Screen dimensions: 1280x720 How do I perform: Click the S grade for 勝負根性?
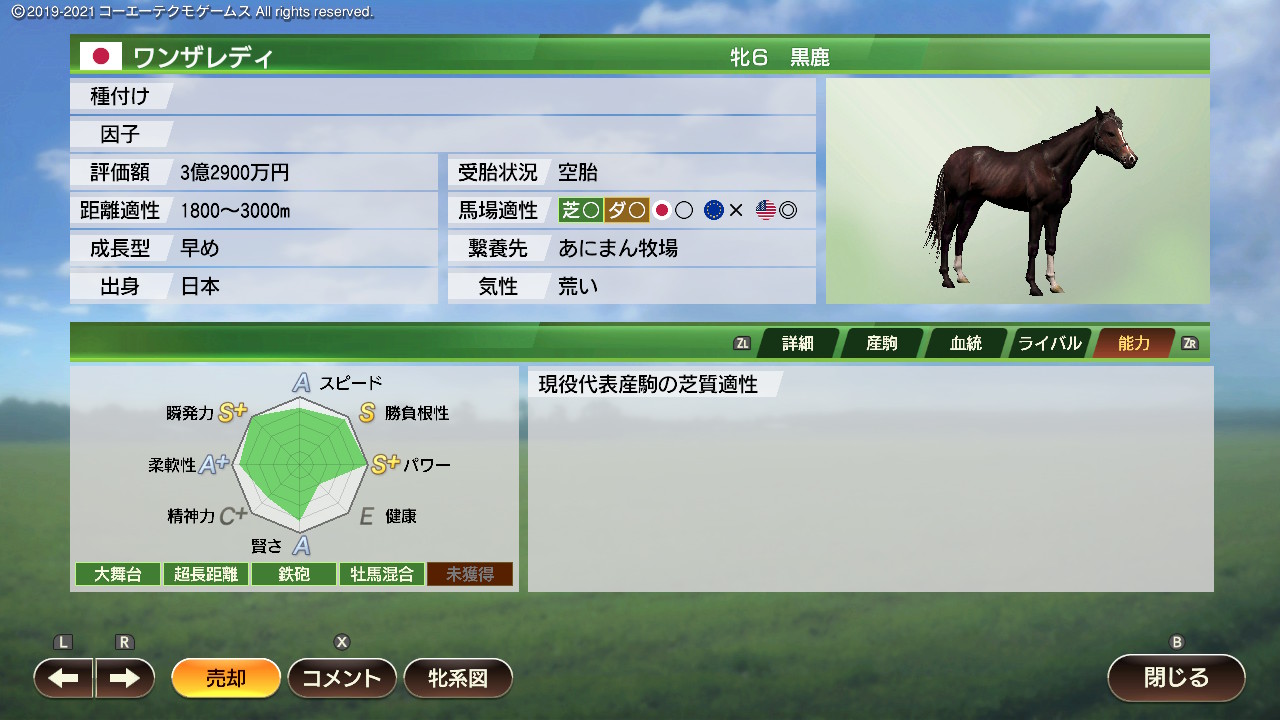pos(367,412)
